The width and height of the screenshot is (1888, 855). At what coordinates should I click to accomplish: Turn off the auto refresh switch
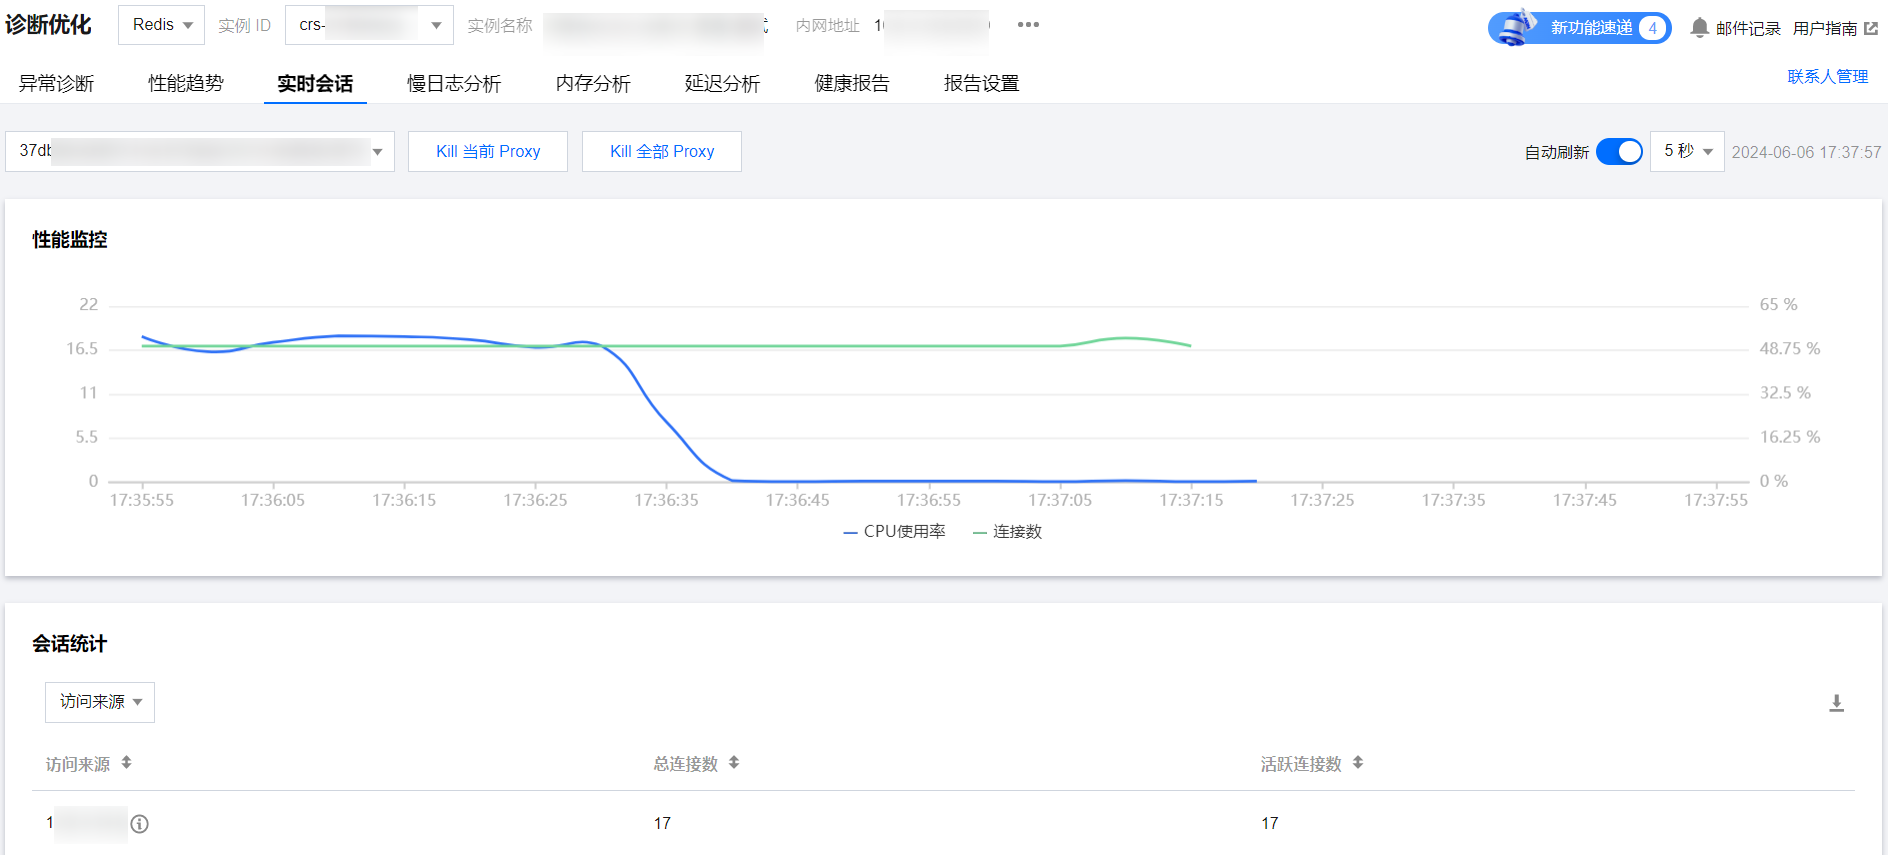[1619, 152]
